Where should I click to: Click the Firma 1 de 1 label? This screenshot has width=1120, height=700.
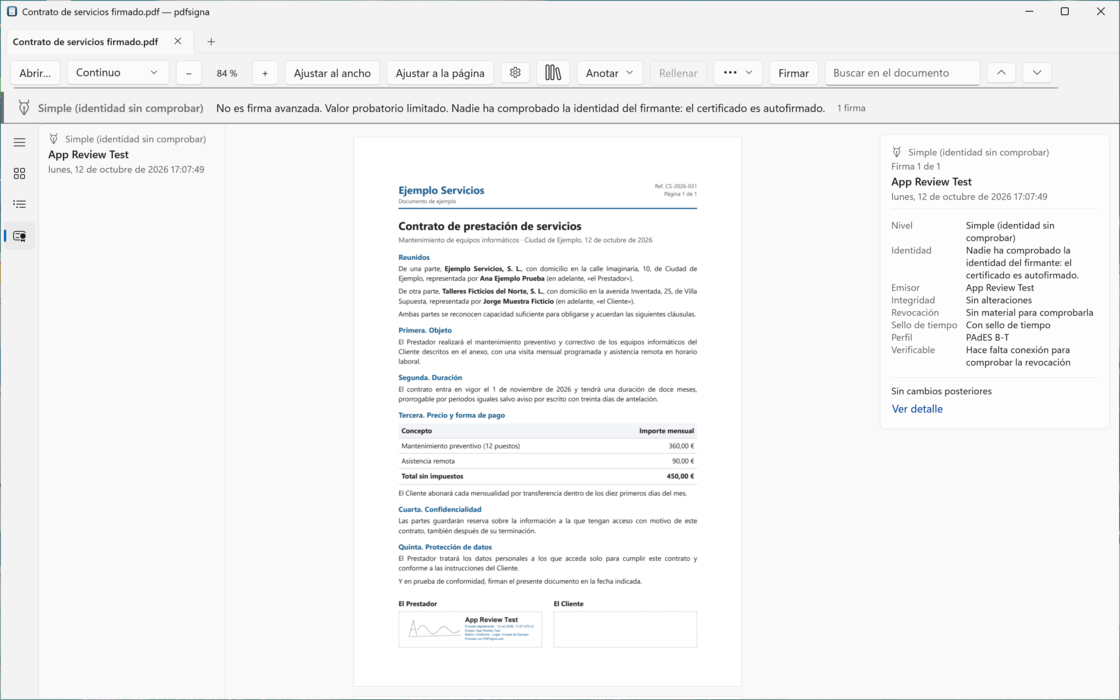tap(916, 166)
